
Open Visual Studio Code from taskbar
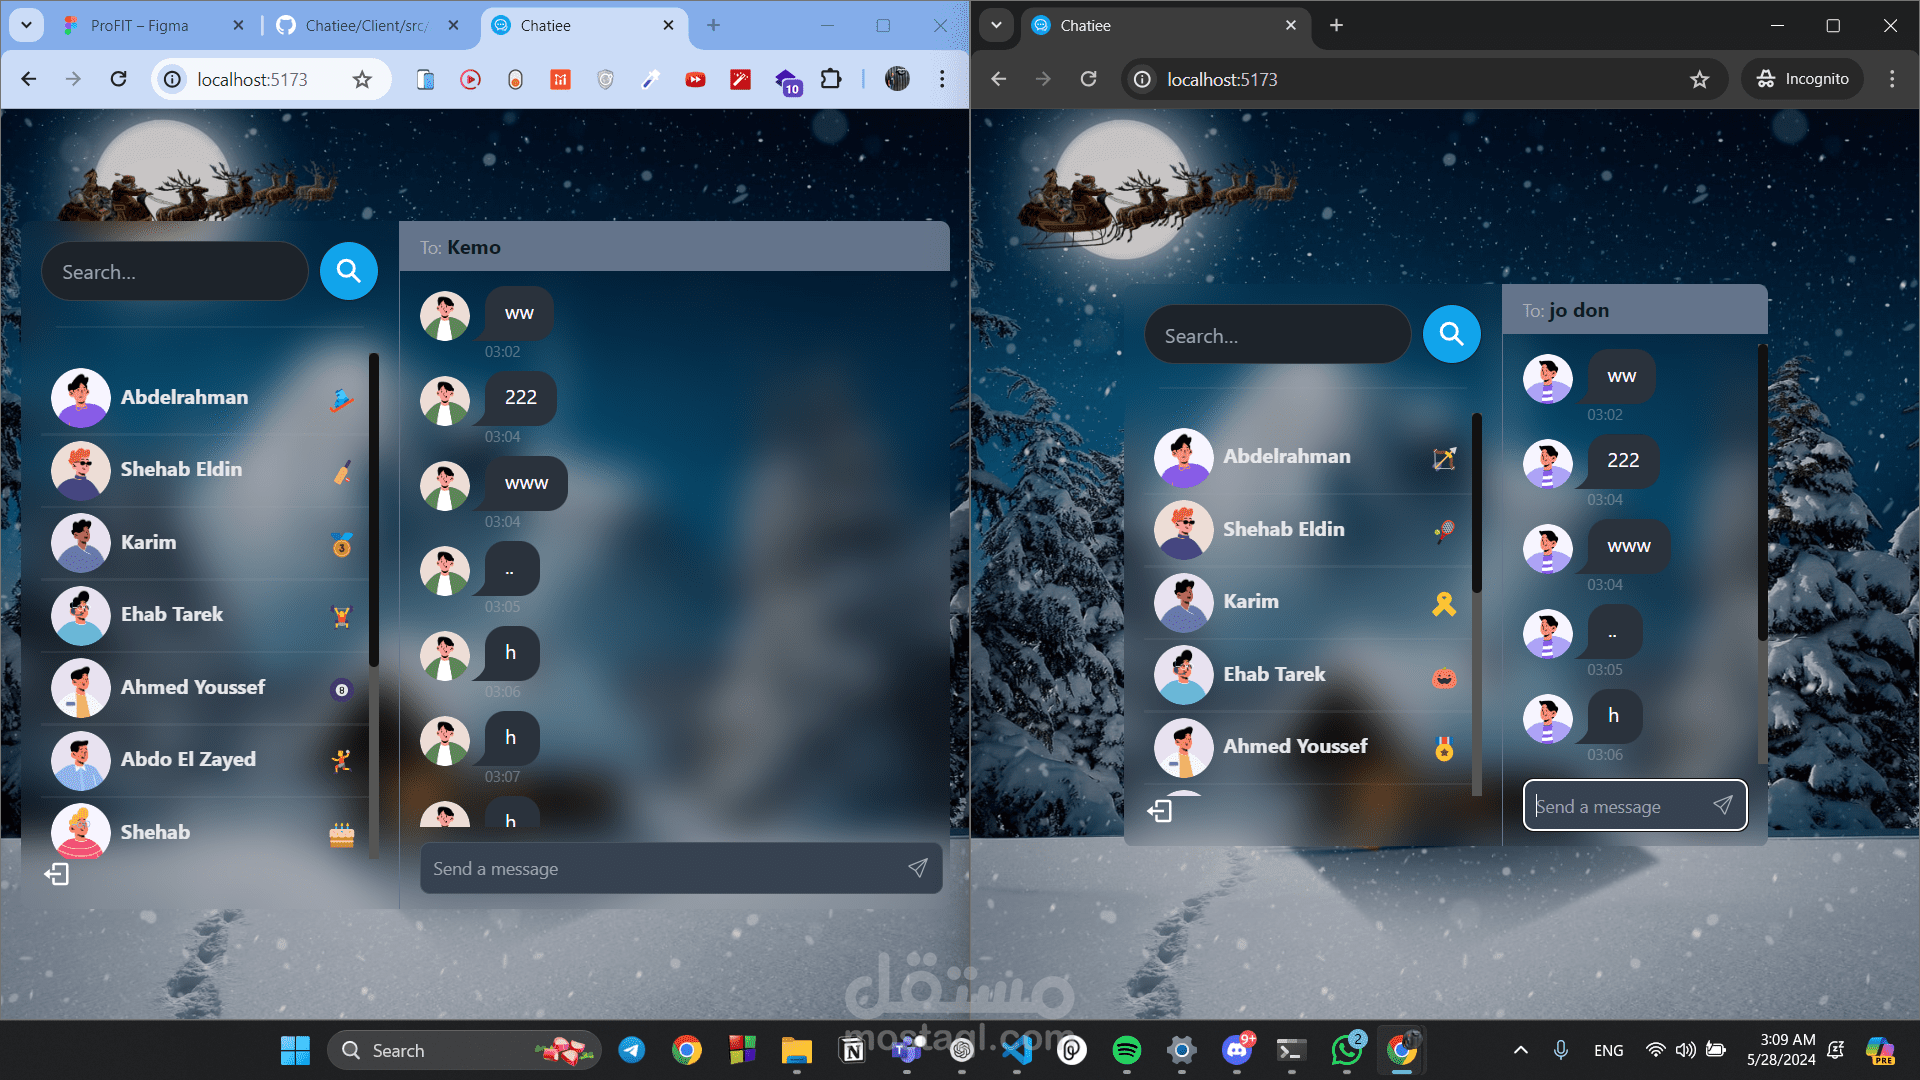tap(1017, 1050)
